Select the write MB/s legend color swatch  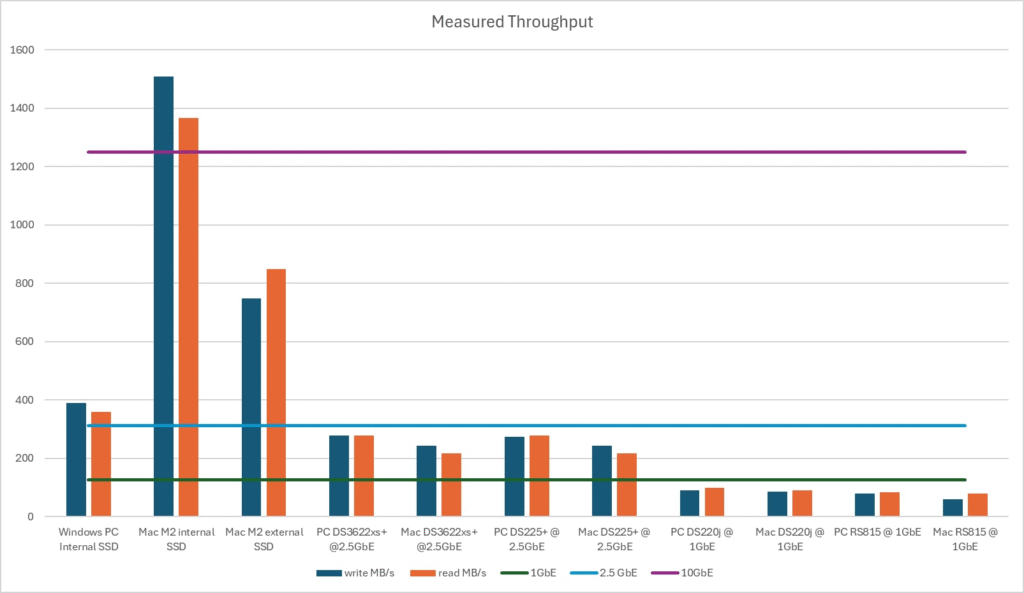coord(331,573)
